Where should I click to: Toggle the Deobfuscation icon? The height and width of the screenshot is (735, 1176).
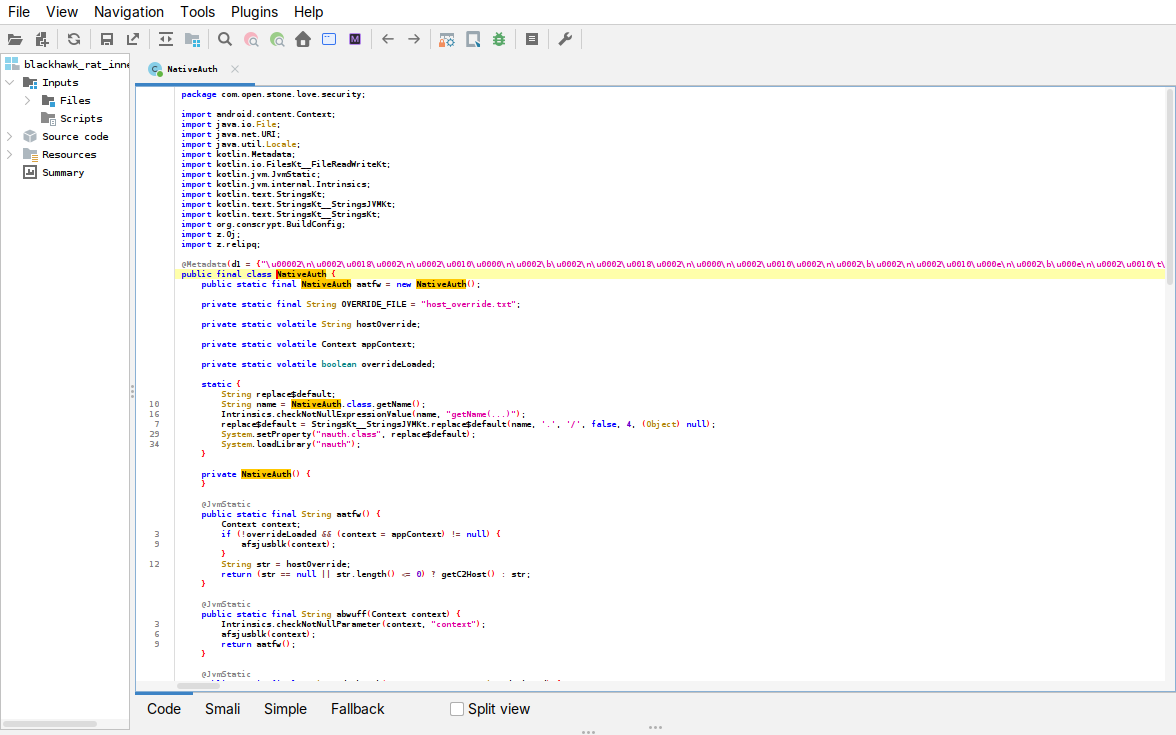(447, 40)
